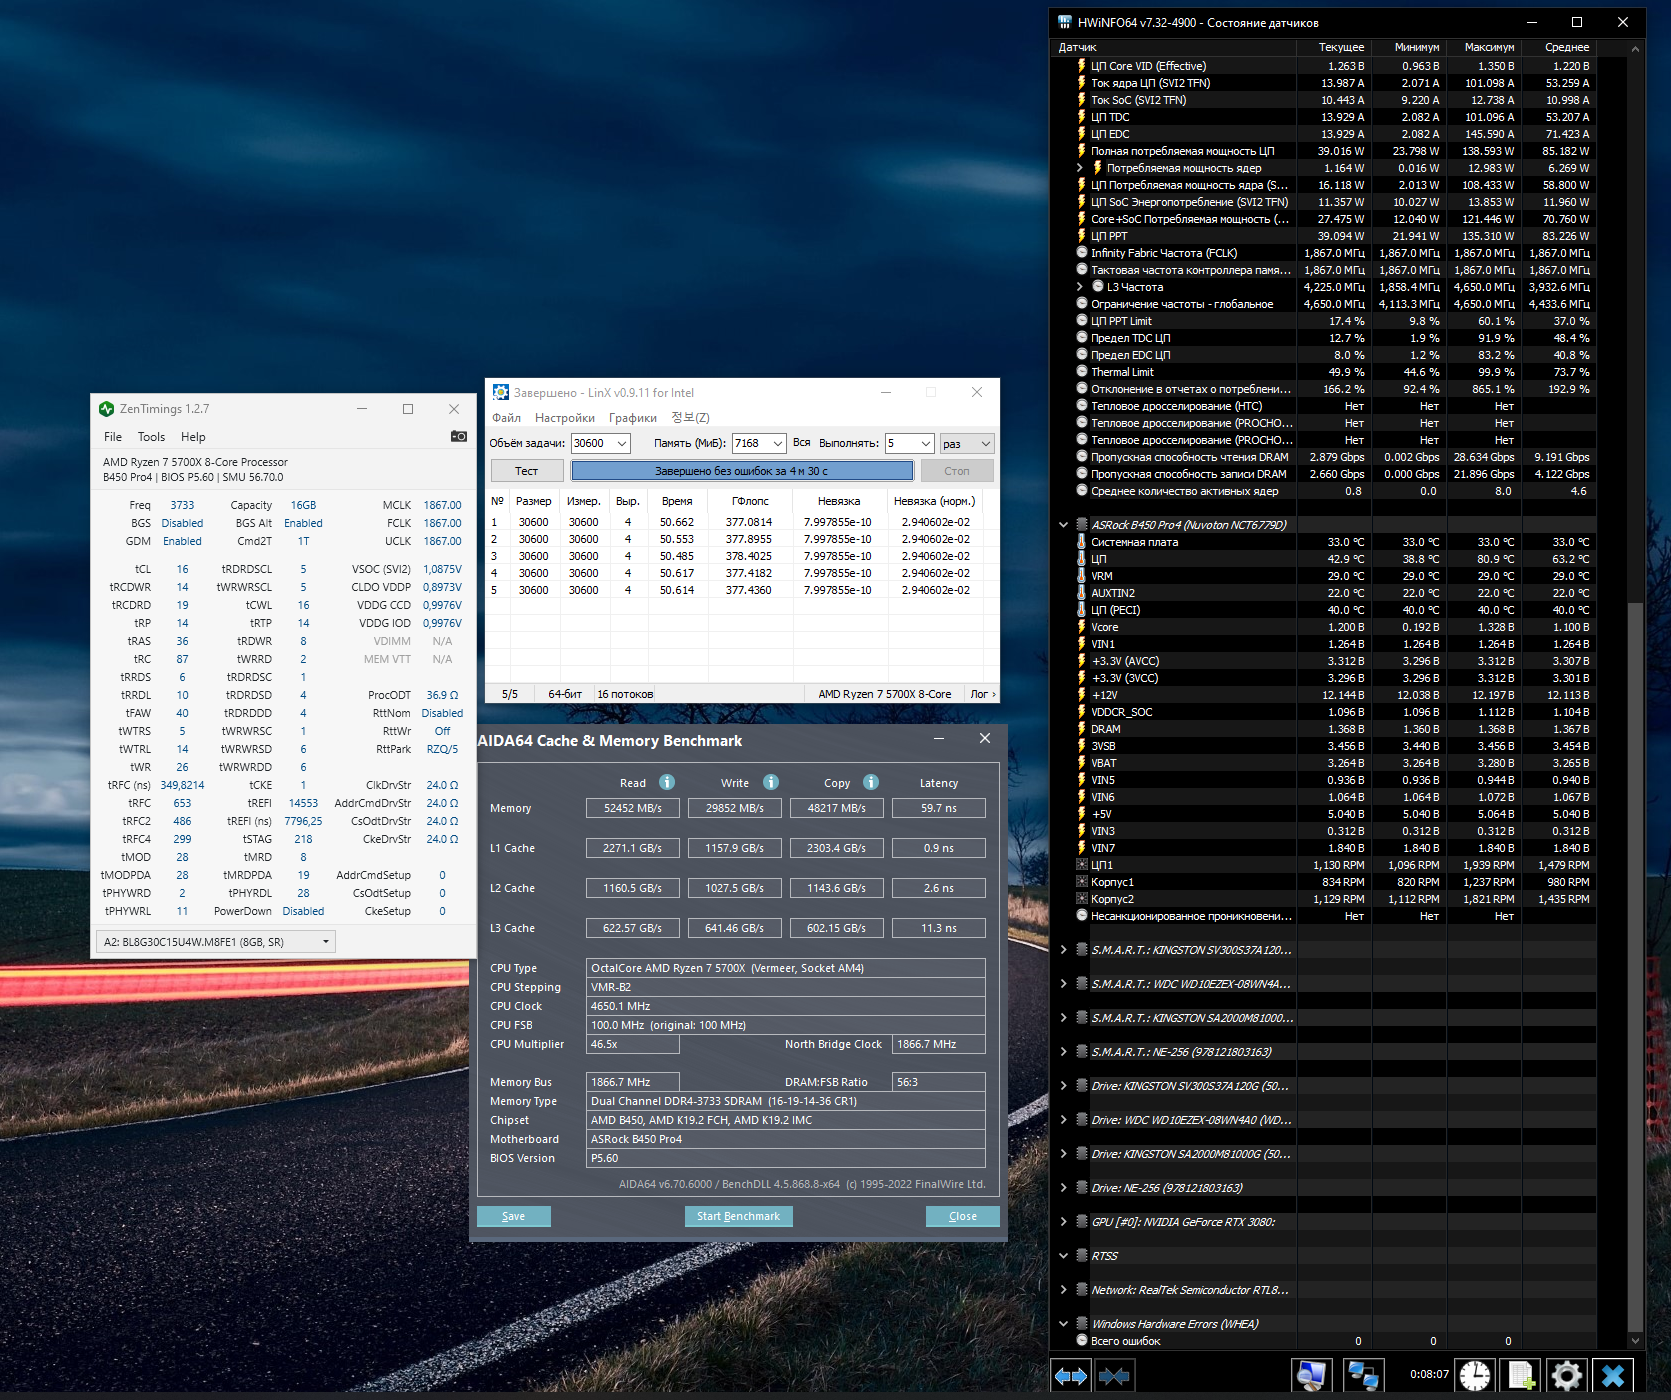Click the clock icon next to the 0:08:07 timer
1671x1400 pixels.
pos(1474,1376)
